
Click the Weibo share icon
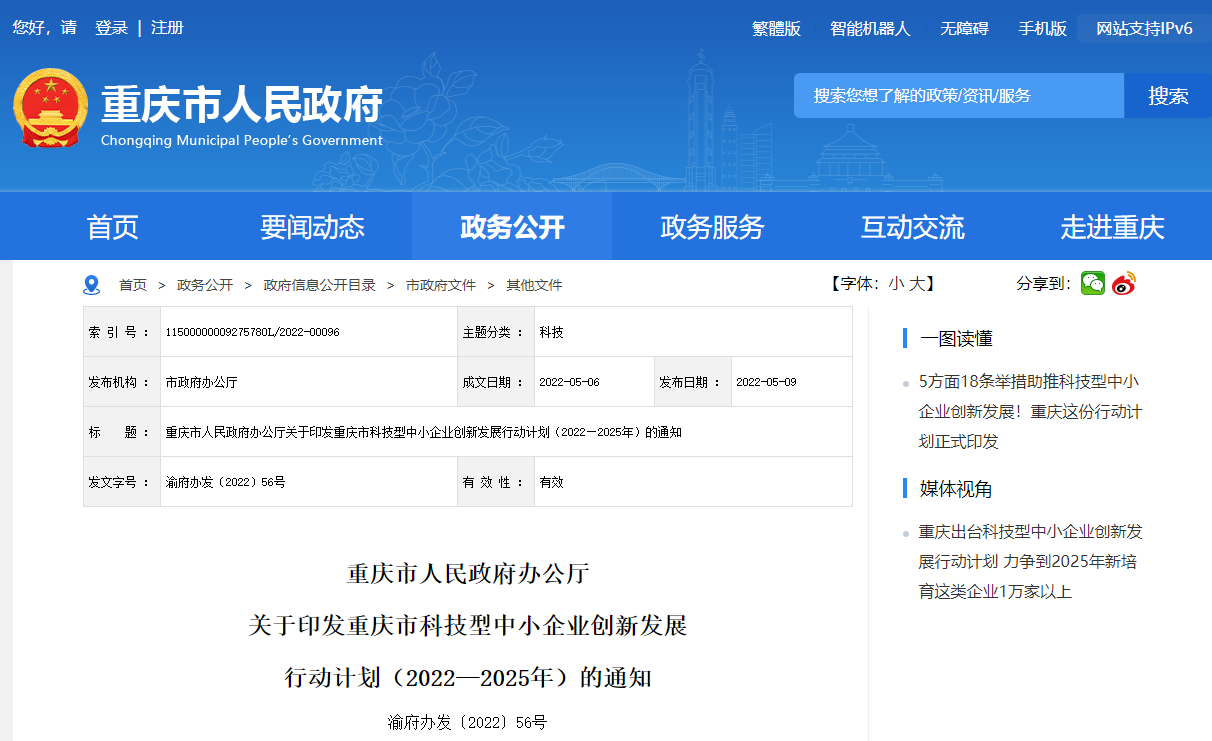pyautogui.click(x=1124, y=284)
